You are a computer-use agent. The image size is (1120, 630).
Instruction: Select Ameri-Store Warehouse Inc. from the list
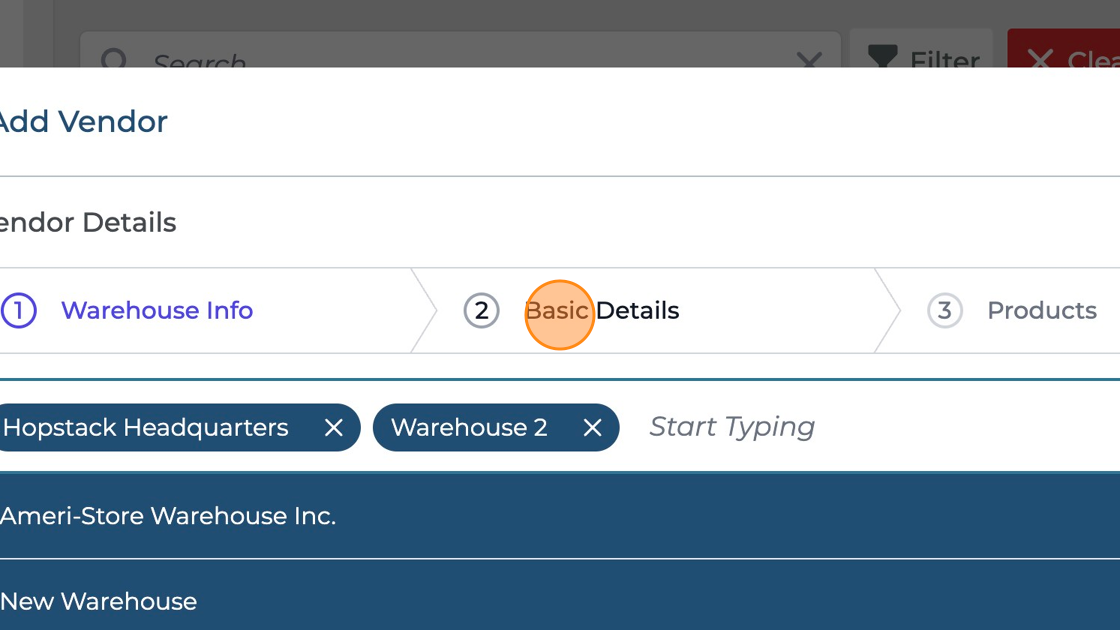[x=168, y=516]
